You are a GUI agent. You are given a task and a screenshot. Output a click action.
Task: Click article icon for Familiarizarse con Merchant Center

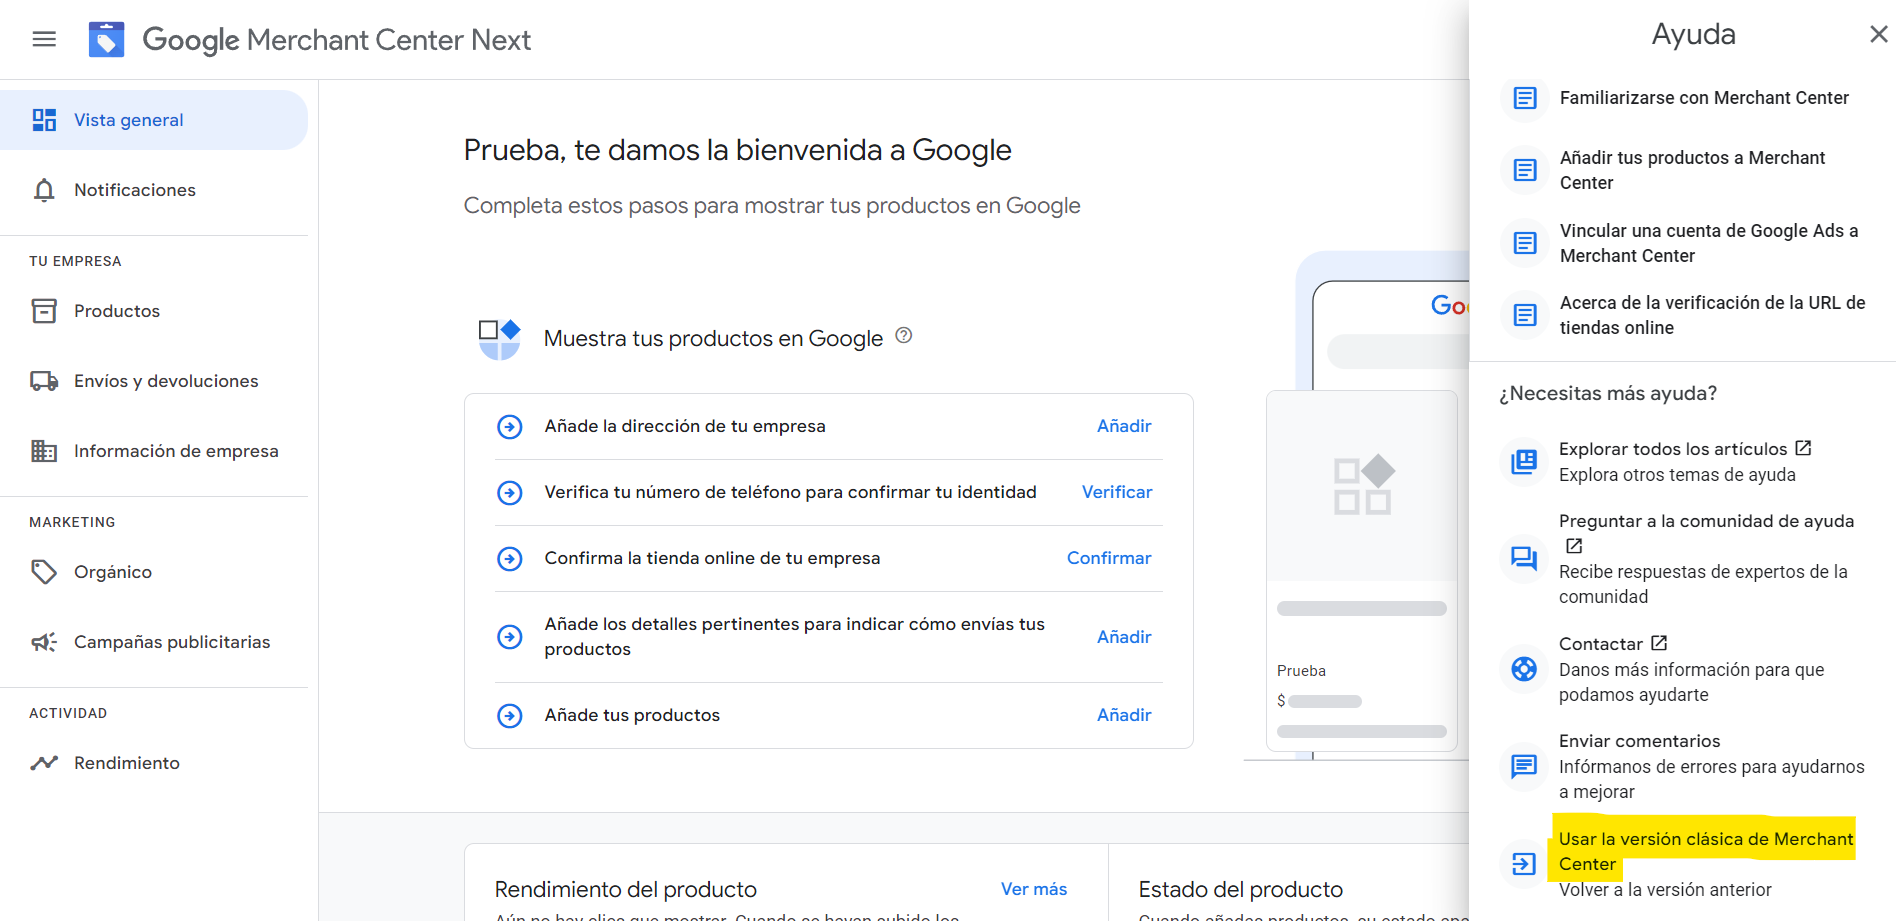1525,98
